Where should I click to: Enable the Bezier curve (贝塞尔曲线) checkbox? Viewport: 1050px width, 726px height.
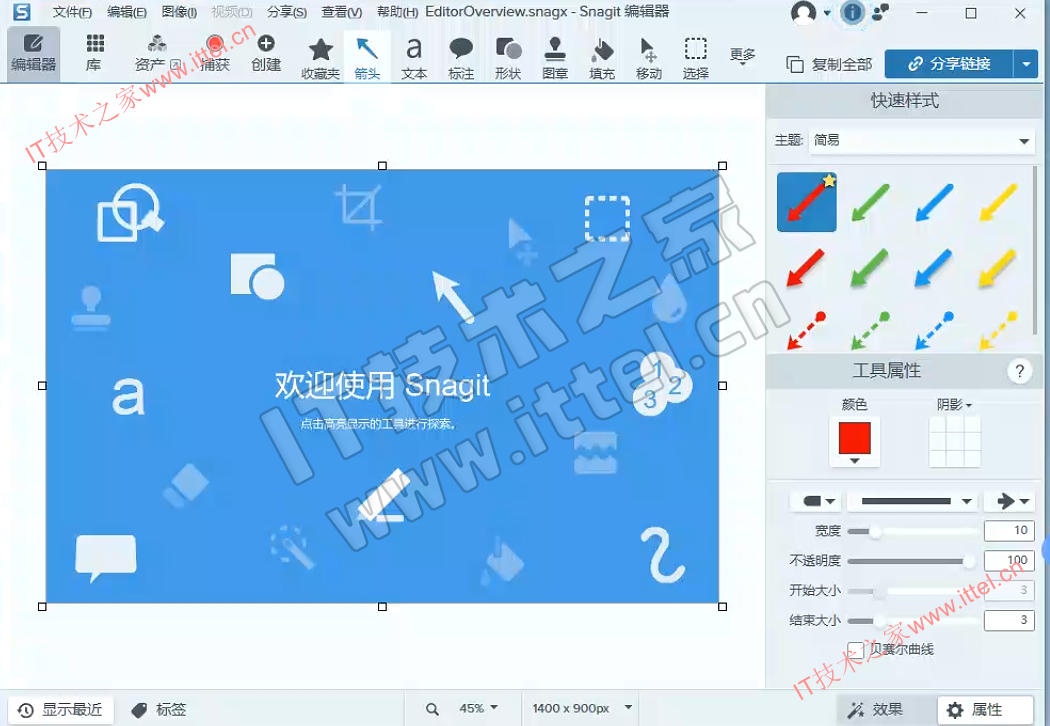coord(856,650)
